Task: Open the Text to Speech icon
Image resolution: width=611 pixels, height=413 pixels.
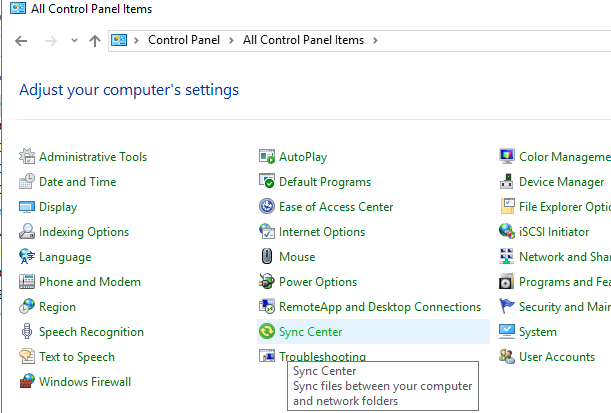Action: pos(27,357)
